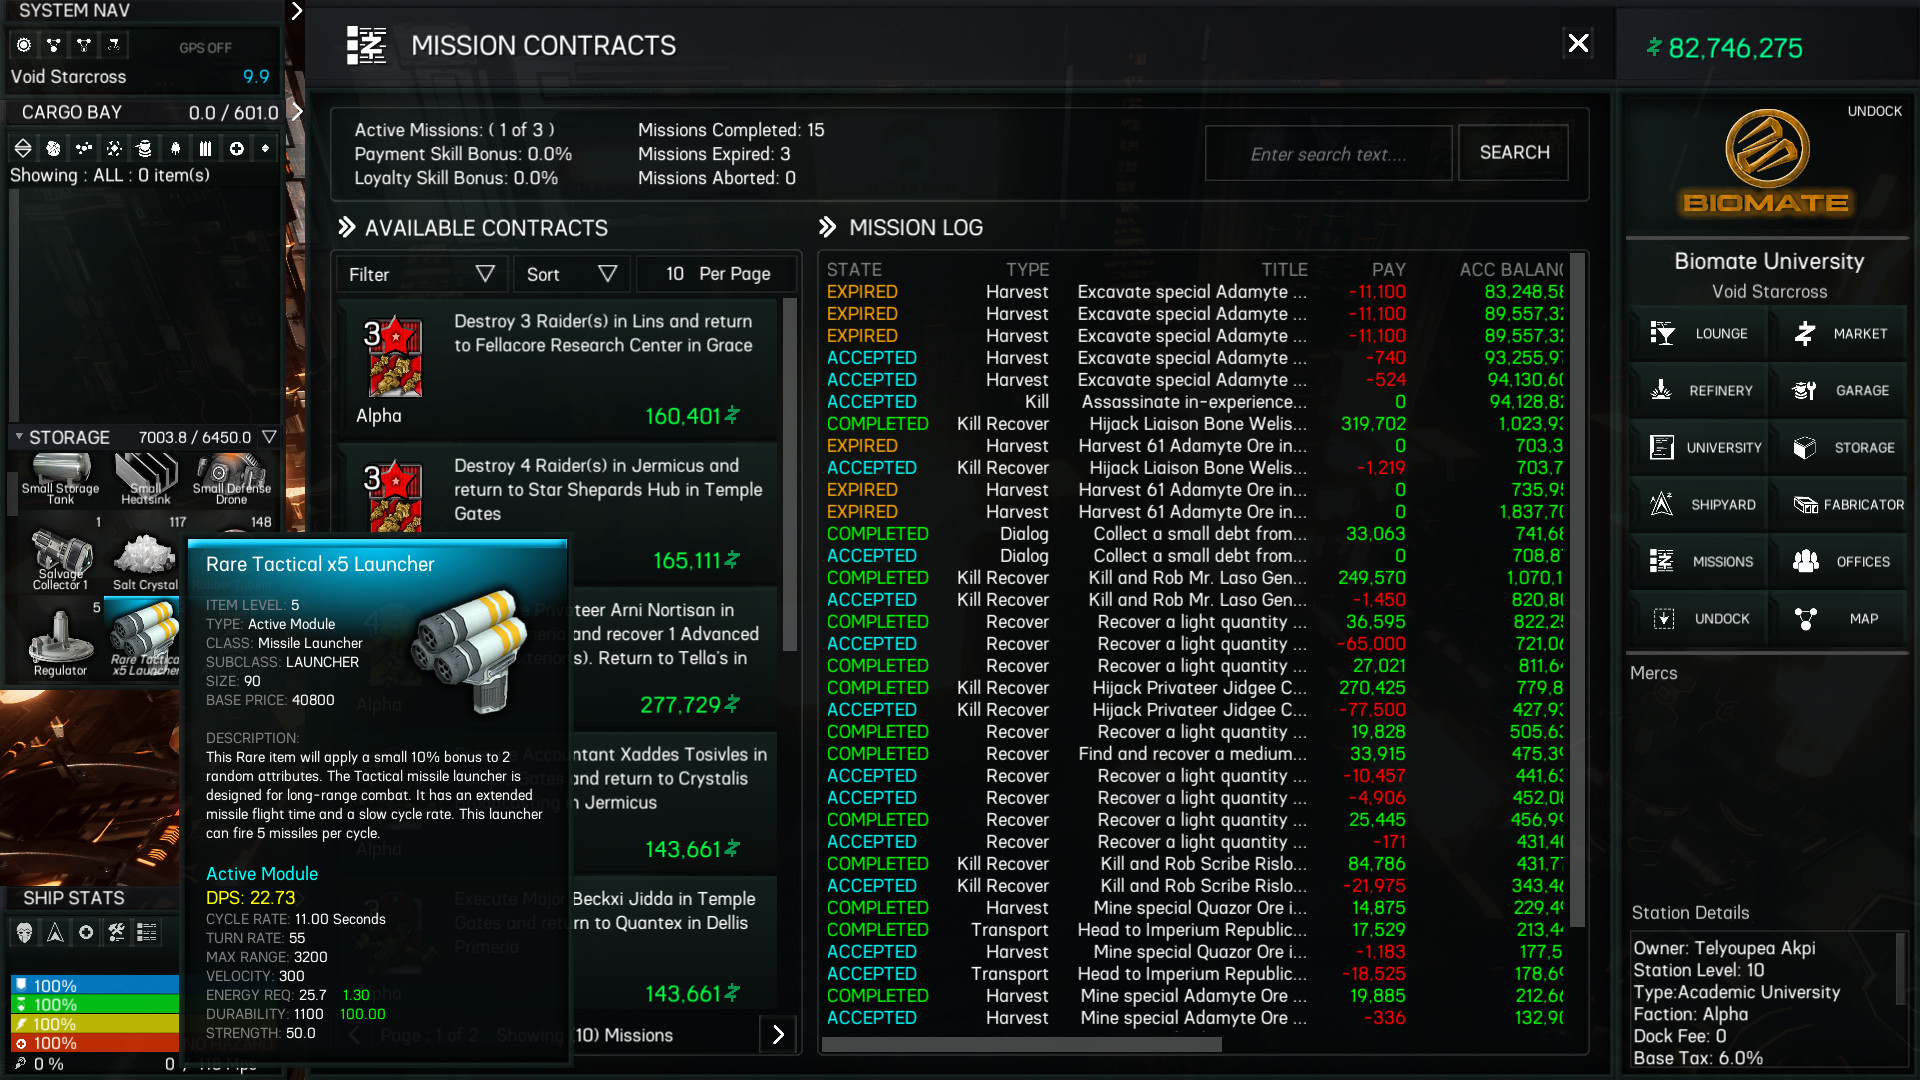Select the Garage station icon
This screenshot has width=1920, height=1080.
1839,390
